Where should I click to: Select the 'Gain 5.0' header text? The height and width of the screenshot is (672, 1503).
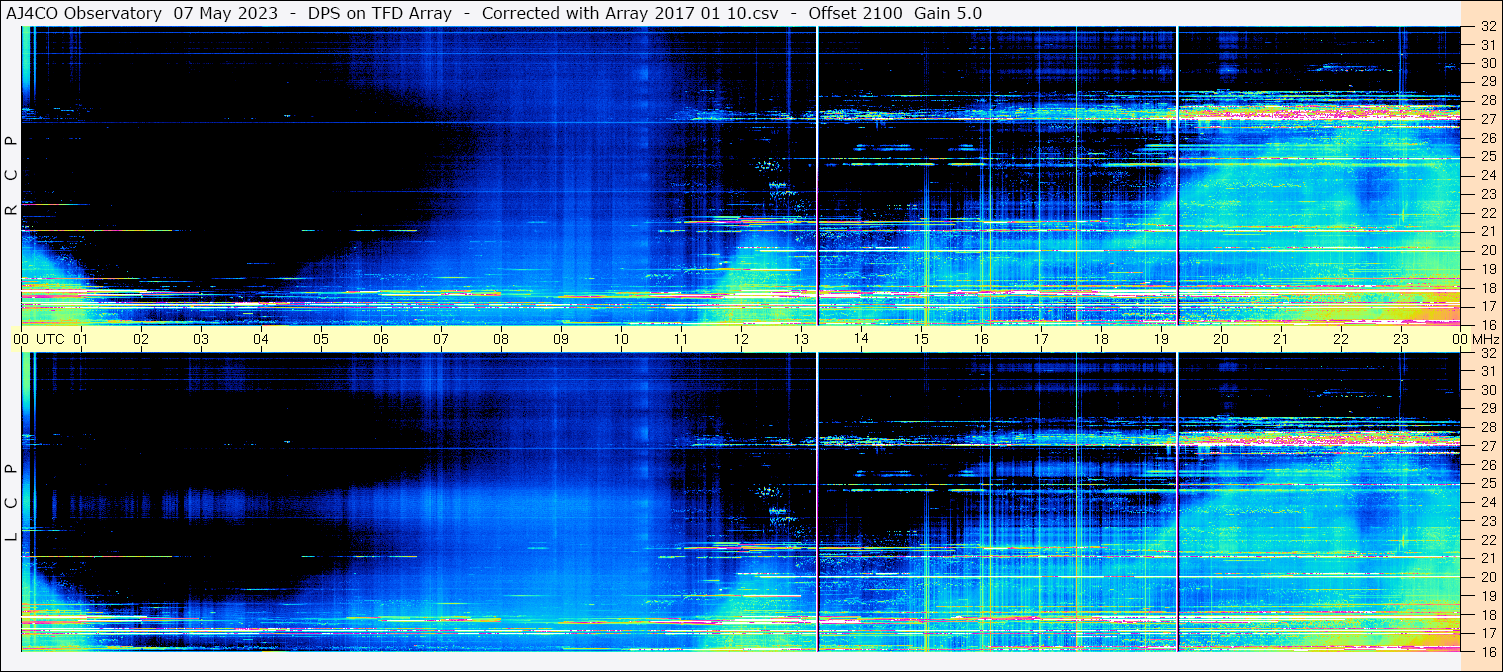click(948, 14)
